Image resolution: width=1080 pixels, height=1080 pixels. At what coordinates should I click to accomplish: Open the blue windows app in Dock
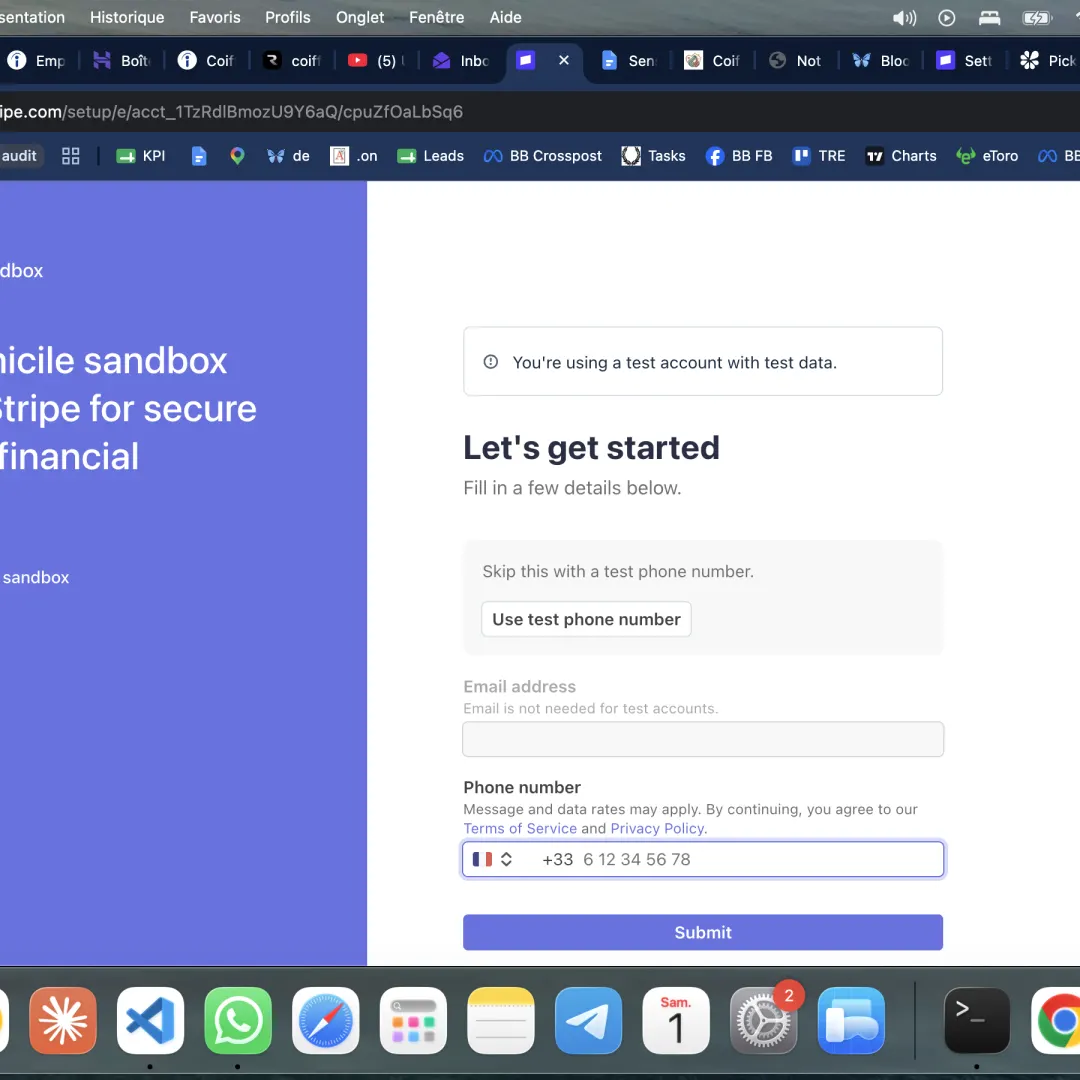pyautogui.click(x=851, y=1020)
